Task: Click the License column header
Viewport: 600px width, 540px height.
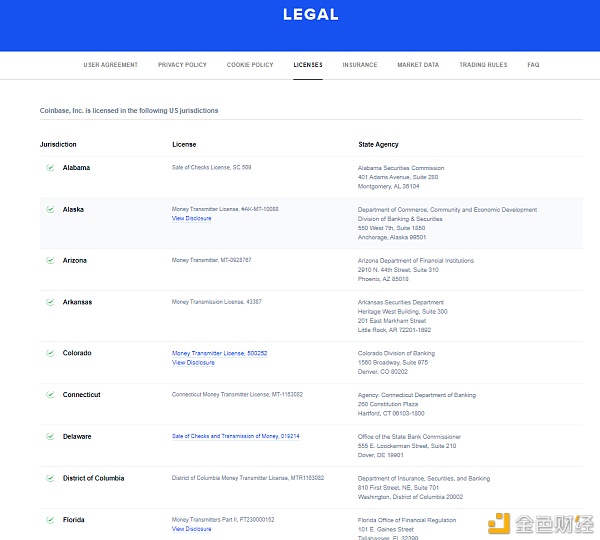Action: 184,144
